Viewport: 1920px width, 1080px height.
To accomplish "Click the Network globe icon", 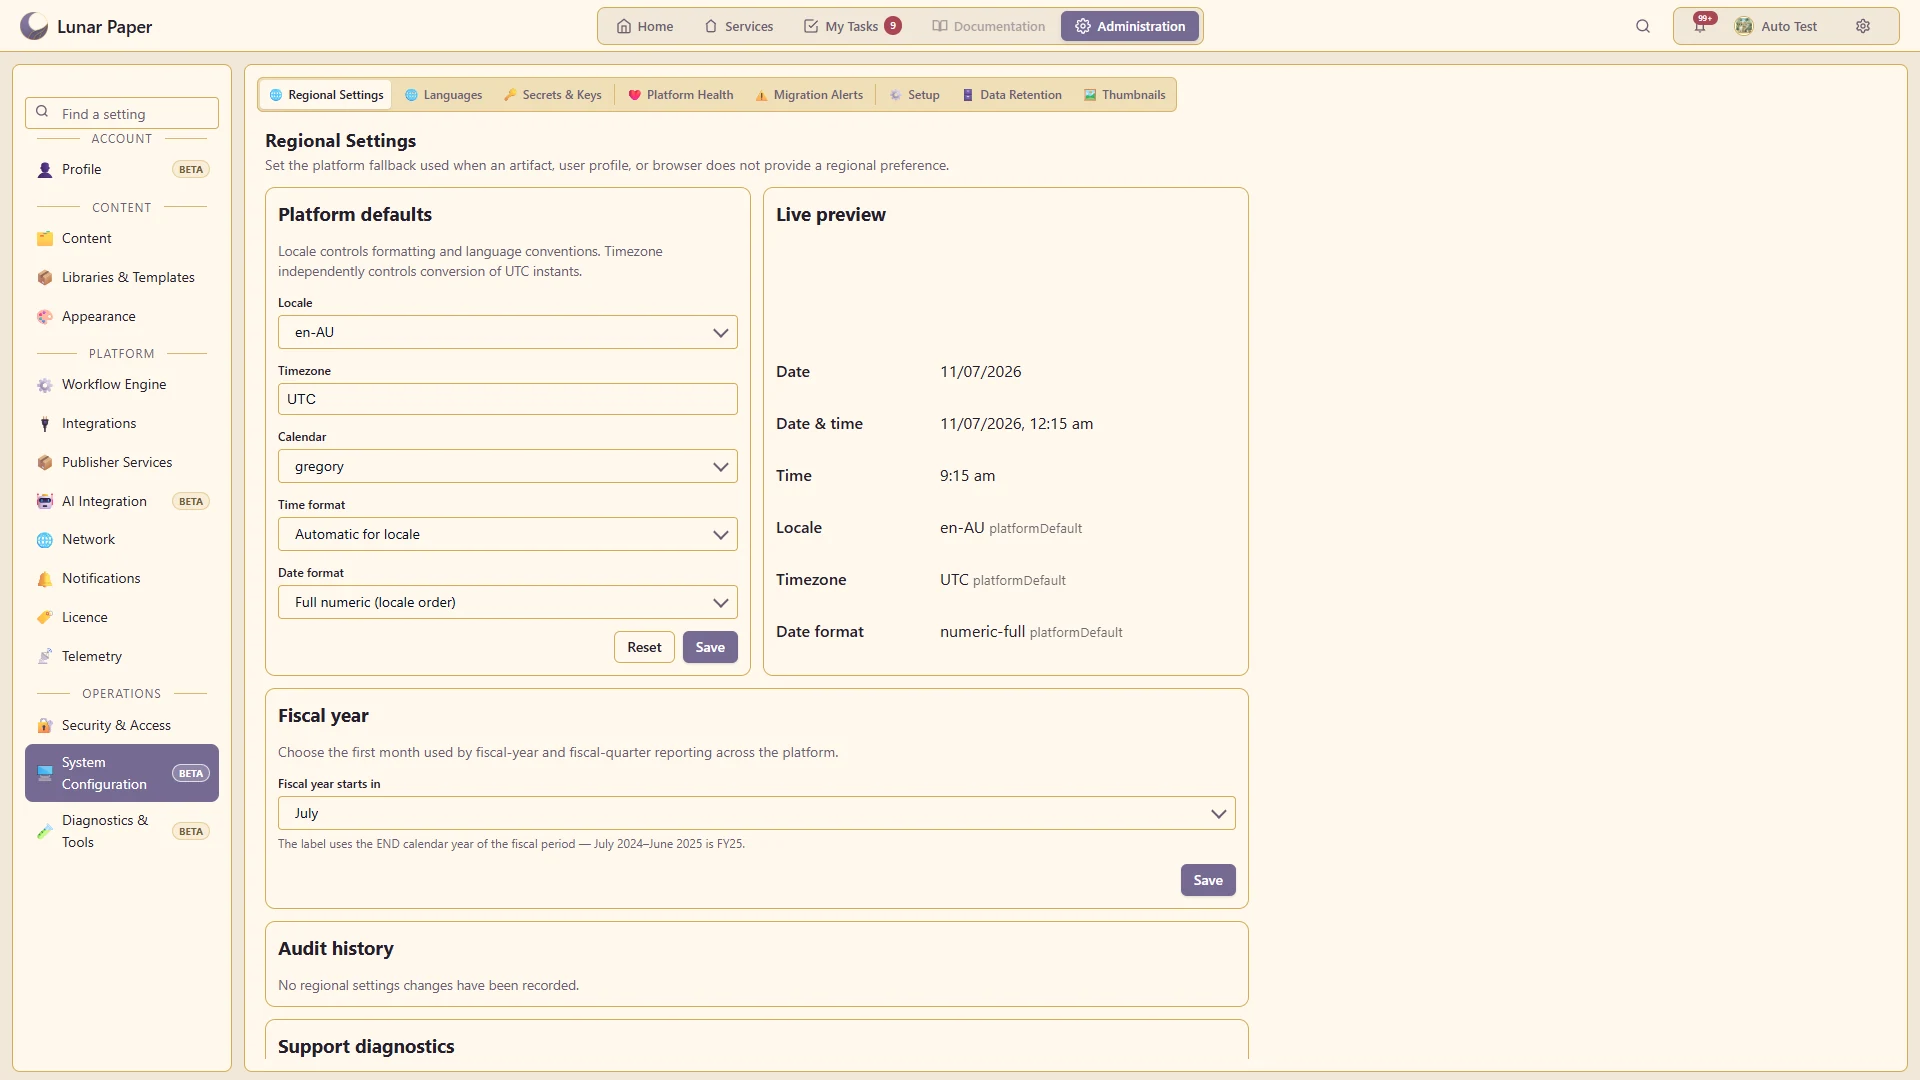I will pyautogui.click(x=45, y=540).
